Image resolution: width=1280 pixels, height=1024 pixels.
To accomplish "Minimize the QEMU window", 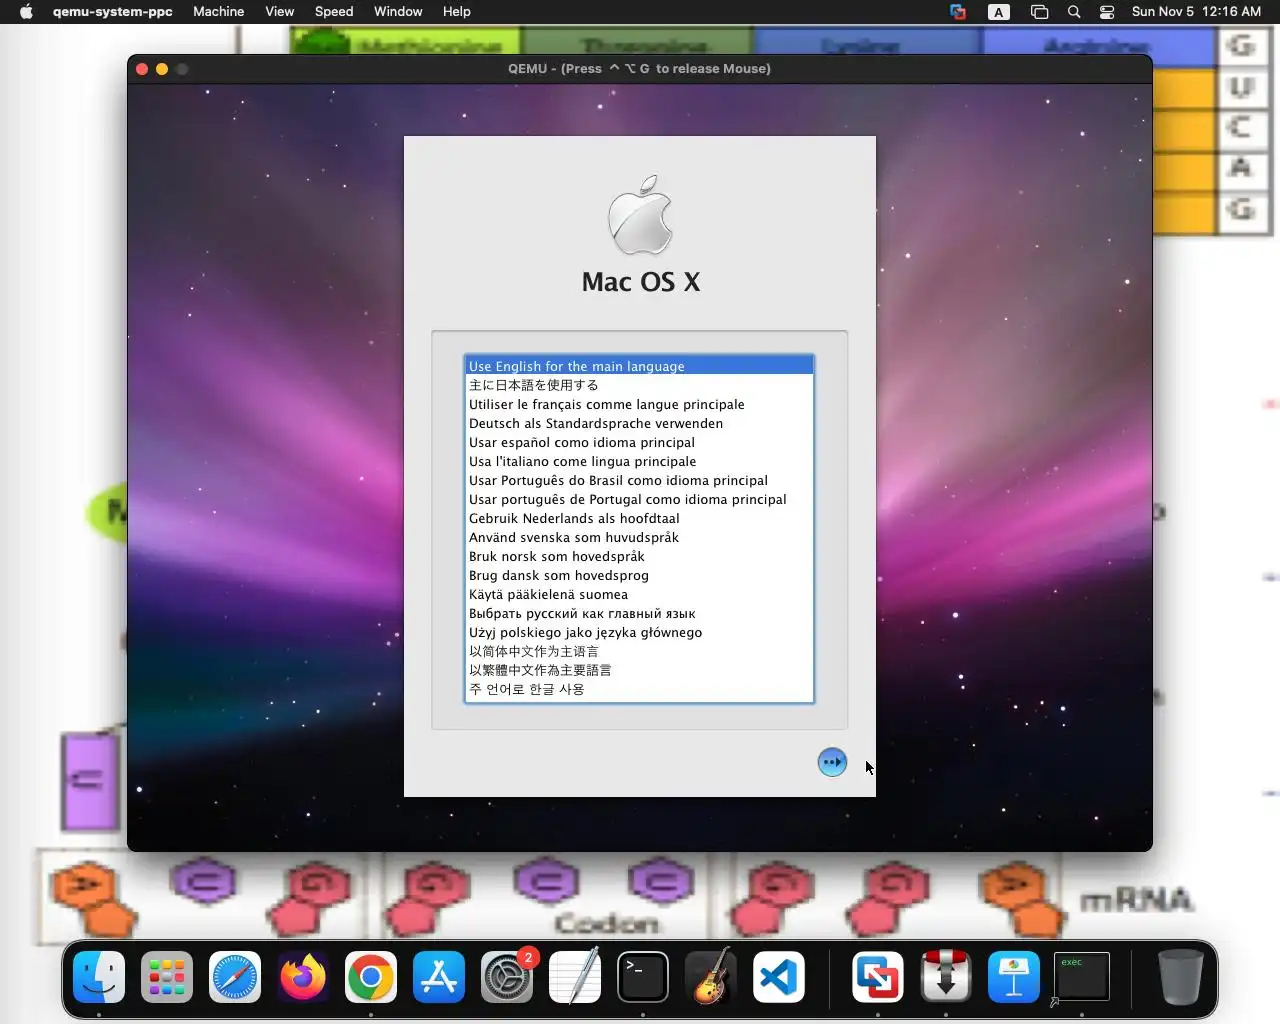I will click(x=162, y=69).
